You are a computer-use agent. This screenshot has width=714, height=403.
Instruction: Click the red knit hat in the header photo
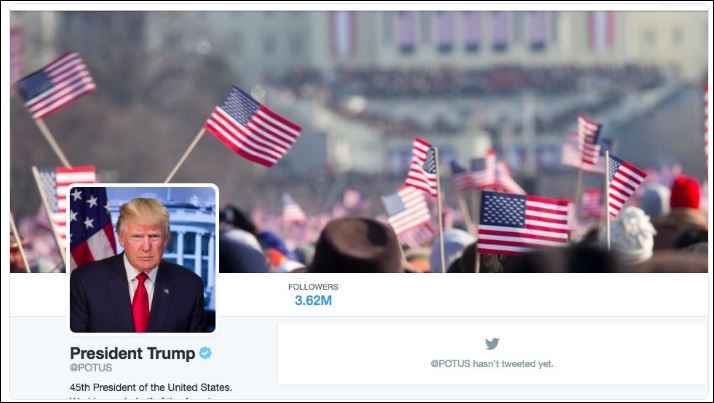(x=685, y=193)
